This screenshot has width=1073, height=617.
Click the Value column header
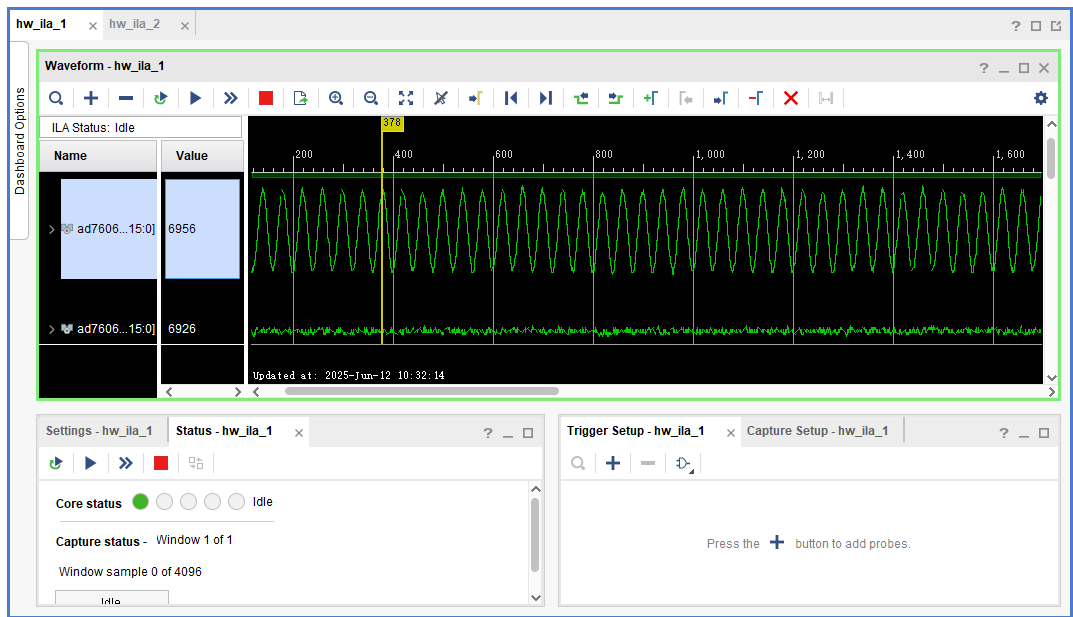coord(203,156)
